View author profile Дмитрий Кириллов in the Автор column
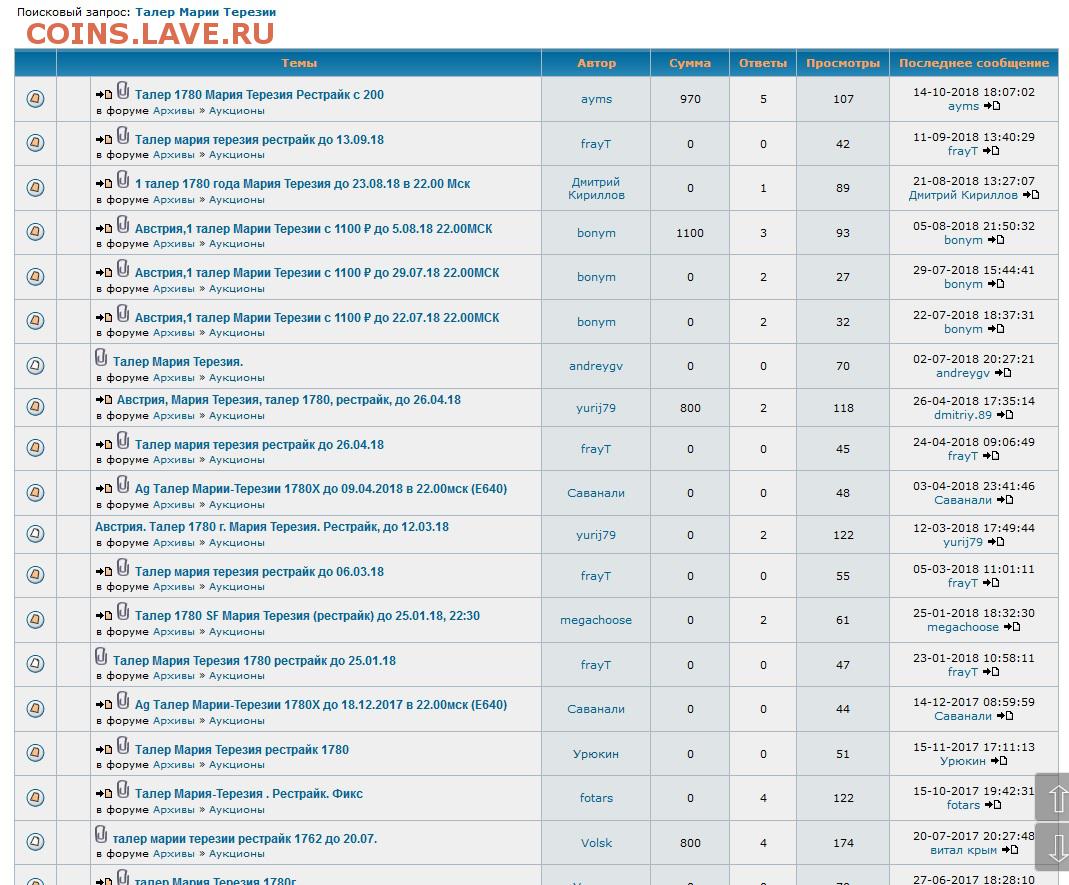 (x=597, y=188)
